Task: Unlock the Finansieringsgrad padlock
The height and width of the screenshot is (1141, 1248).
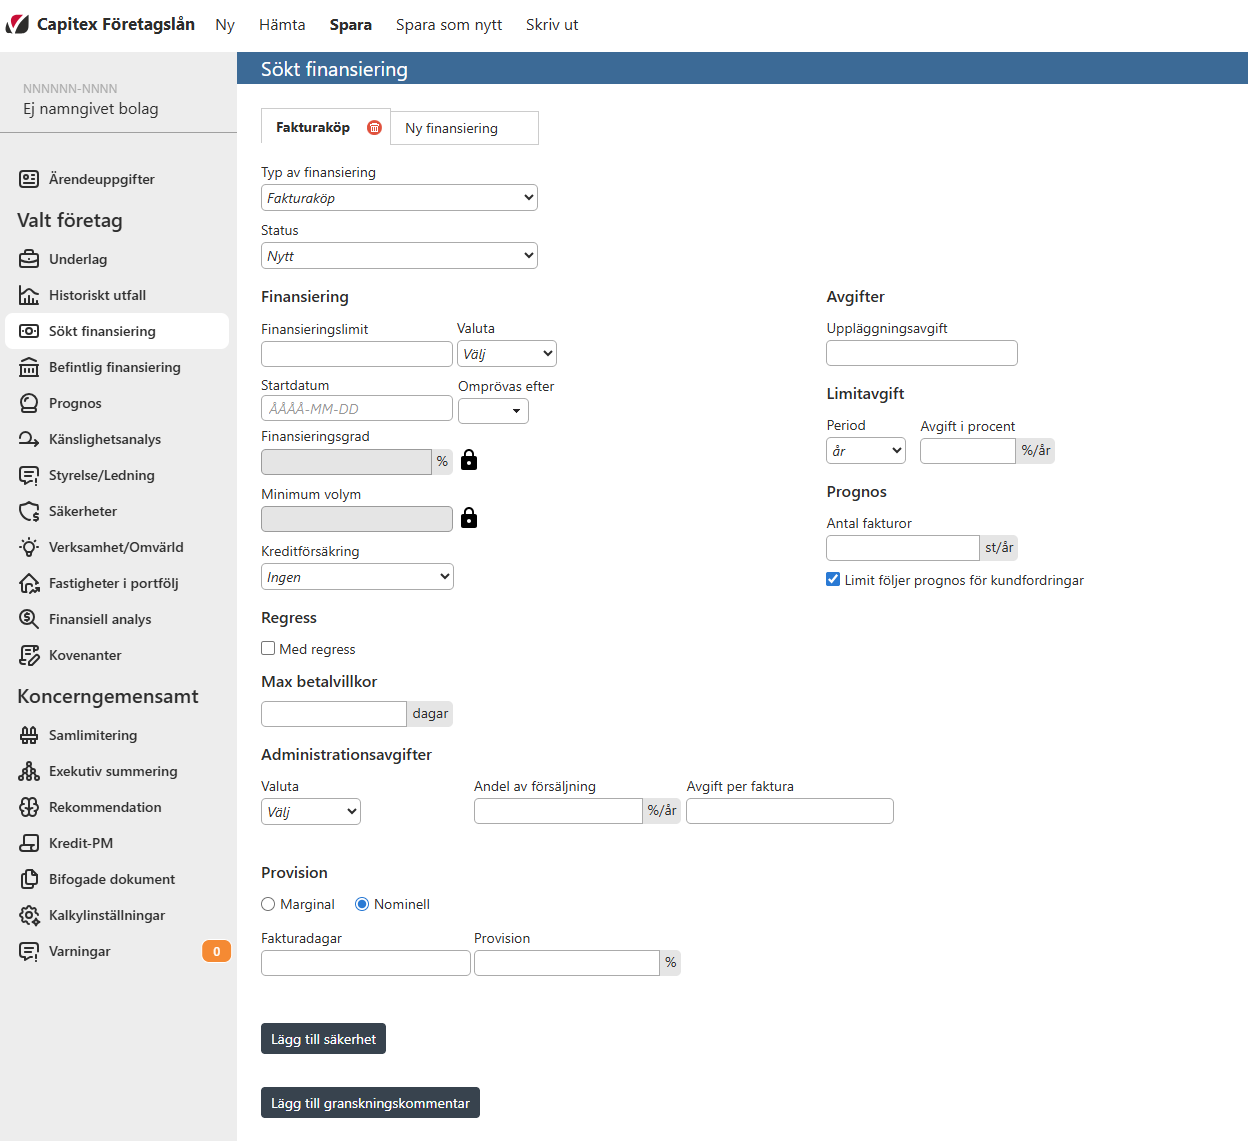Action: pyautogui.click(x=469, y=460)
